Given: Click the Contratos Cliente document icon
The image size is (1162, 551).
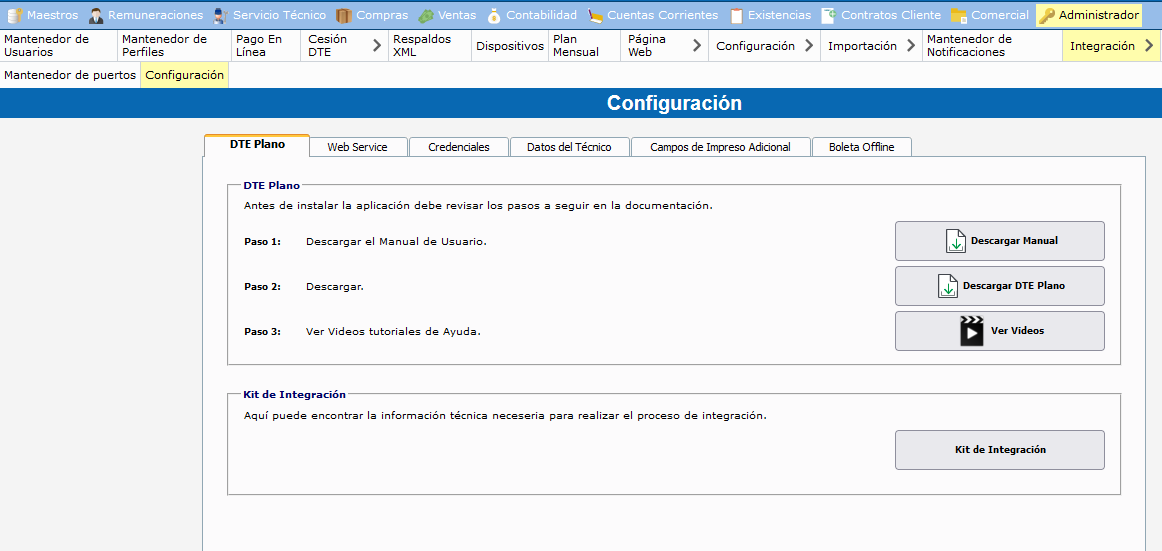Looking at the screenshot, I should [x=829, y=15].
